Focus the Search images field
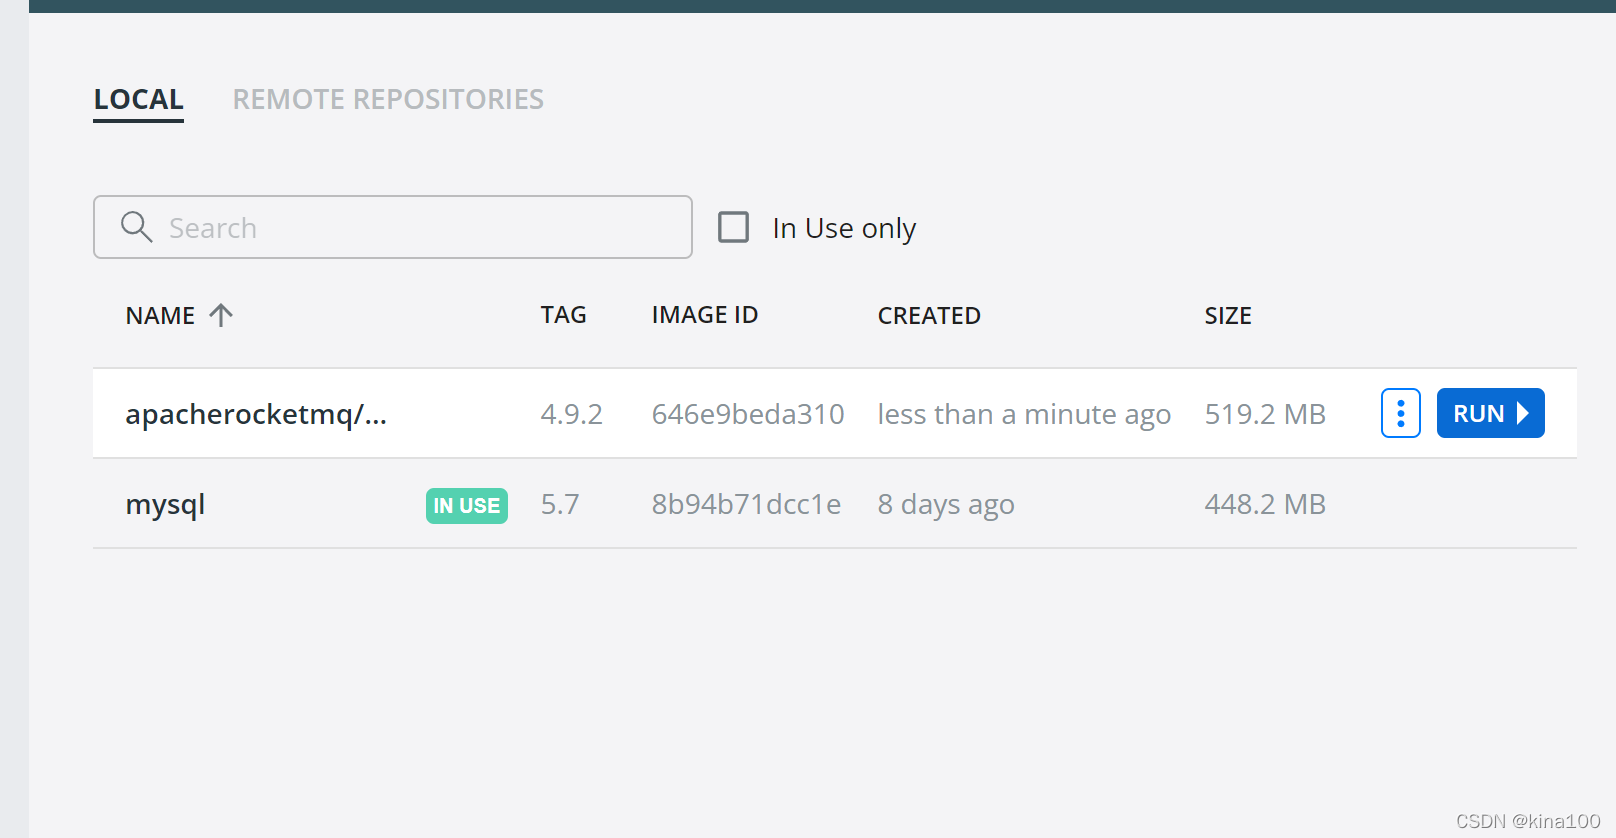This screenshot has width=1616, height=838. pos(393,227)
